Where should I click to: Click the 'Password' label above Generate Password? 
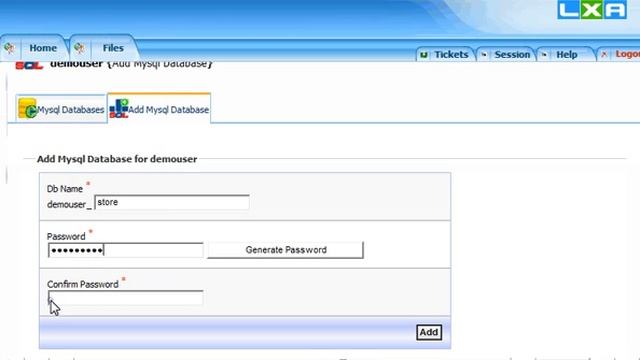pyautogui.click(x=66, y=237)
